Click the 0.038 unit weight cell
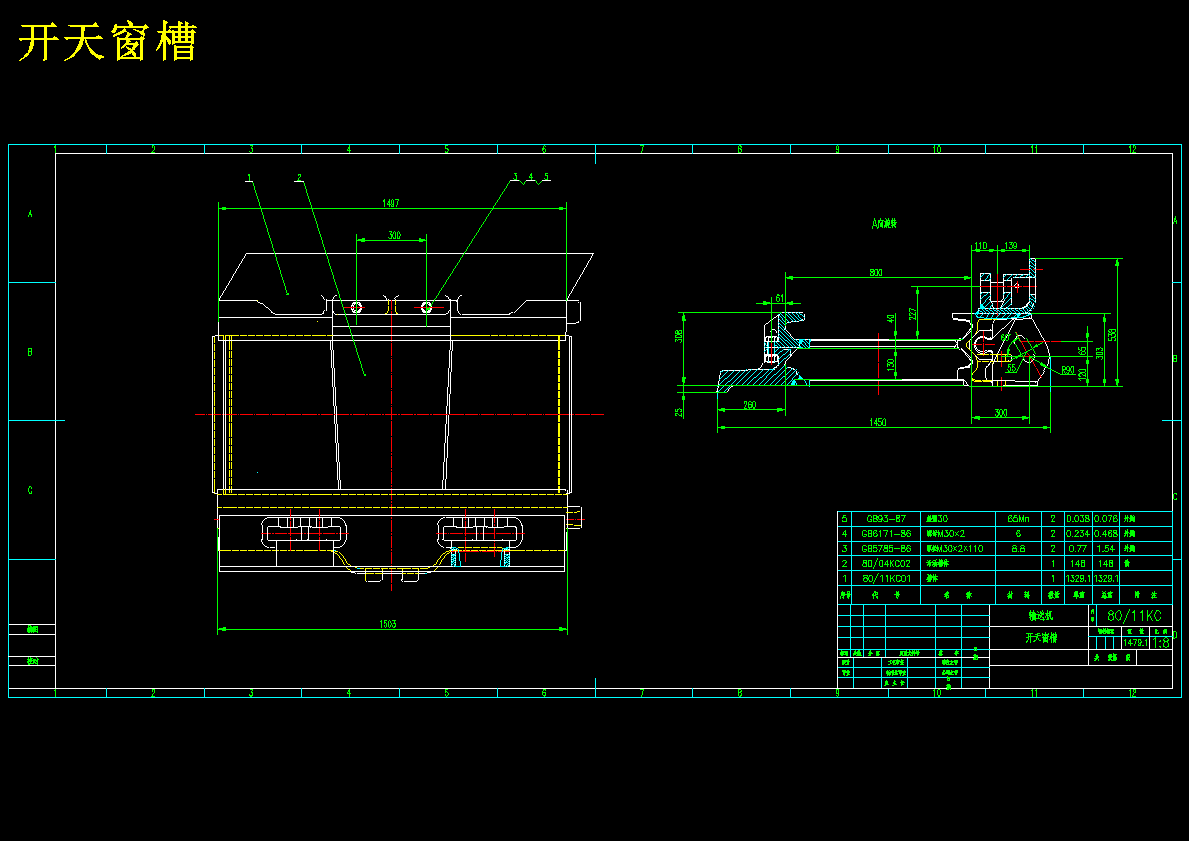The height and width of the screenshot is (841, 1189). point(1077,519)
